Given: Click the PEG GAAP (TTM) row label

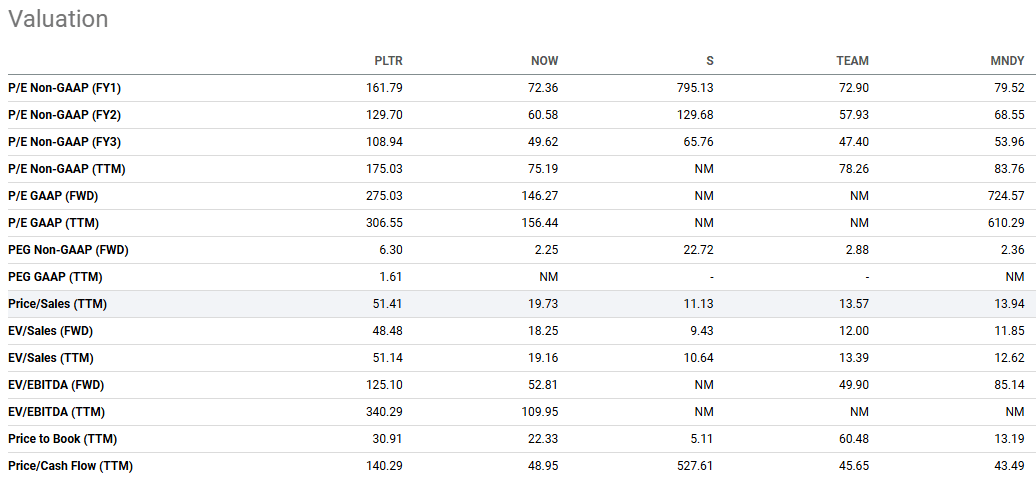Looking at the screenshot, I should click(x=55, y=277).
